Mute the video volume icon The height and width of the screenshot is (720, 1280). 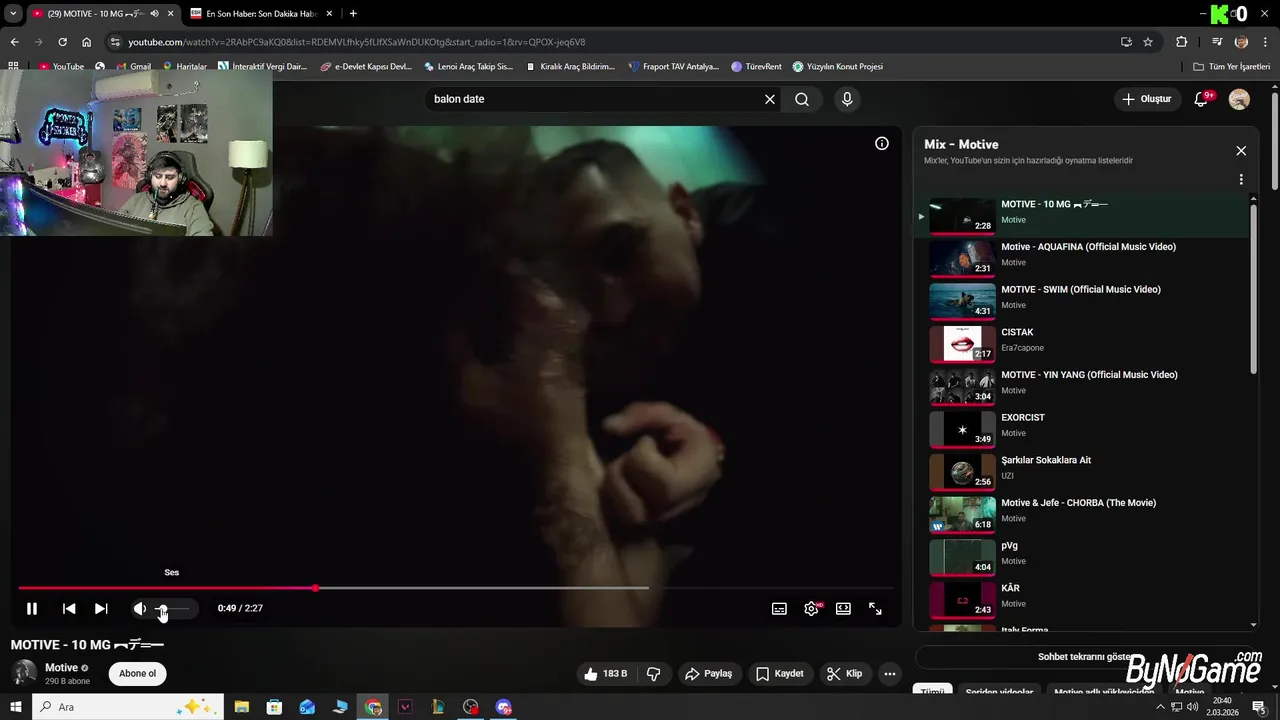pyautogui.click(x=140, y=608)
